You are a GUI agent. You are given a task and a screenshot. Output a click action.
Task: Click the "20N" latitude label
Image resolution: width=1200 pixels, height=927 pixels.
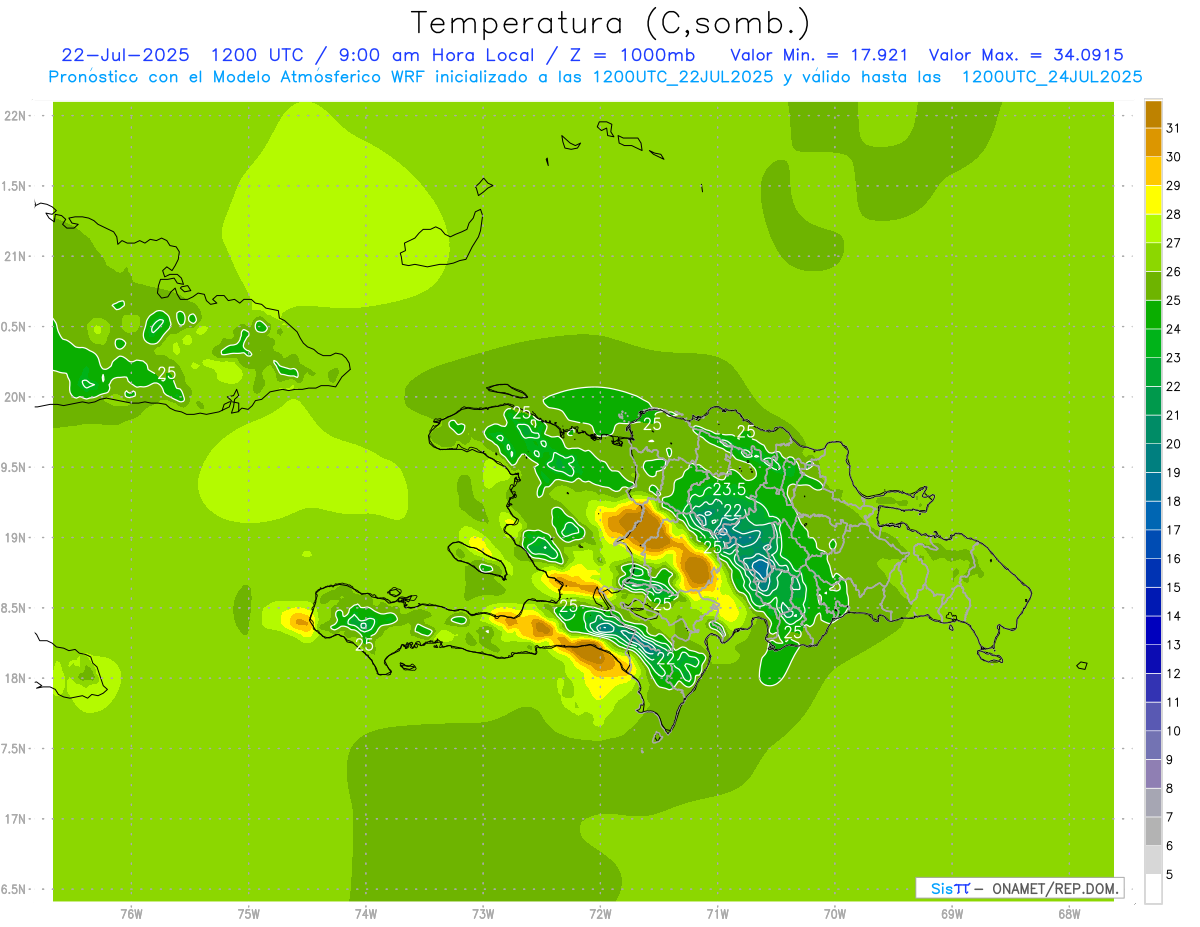[16, 397]
